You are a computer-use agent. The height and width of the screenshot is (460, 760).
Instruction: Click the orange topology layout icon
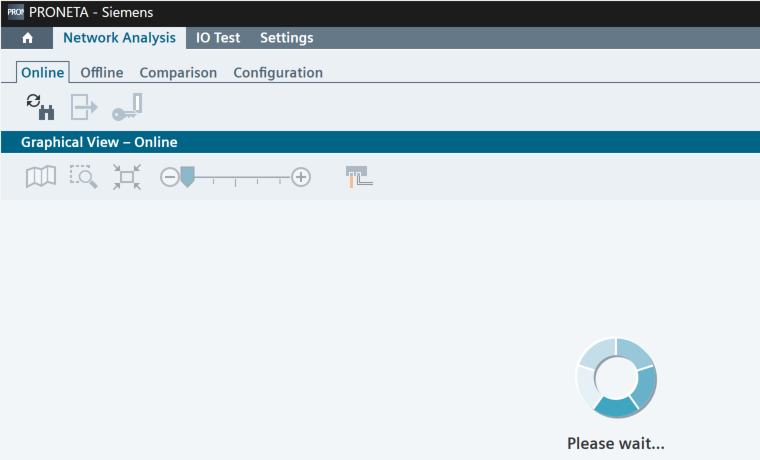click(x=358, y=178)
